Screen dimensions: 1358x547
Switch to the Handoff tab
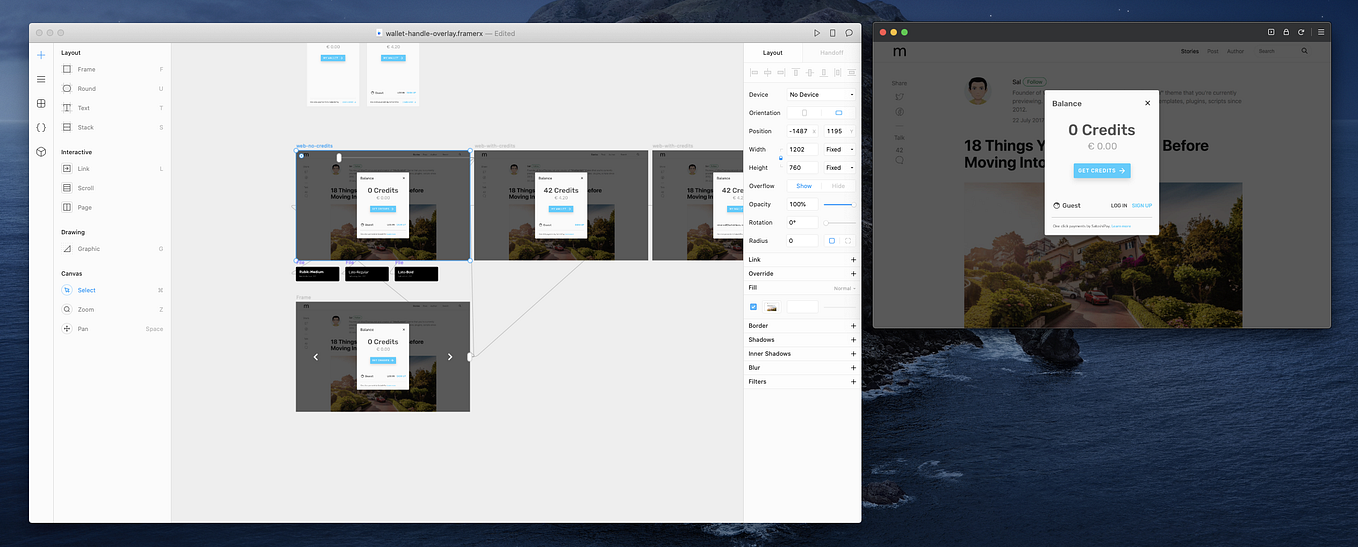pyautogui.click(x=831, y=53)
